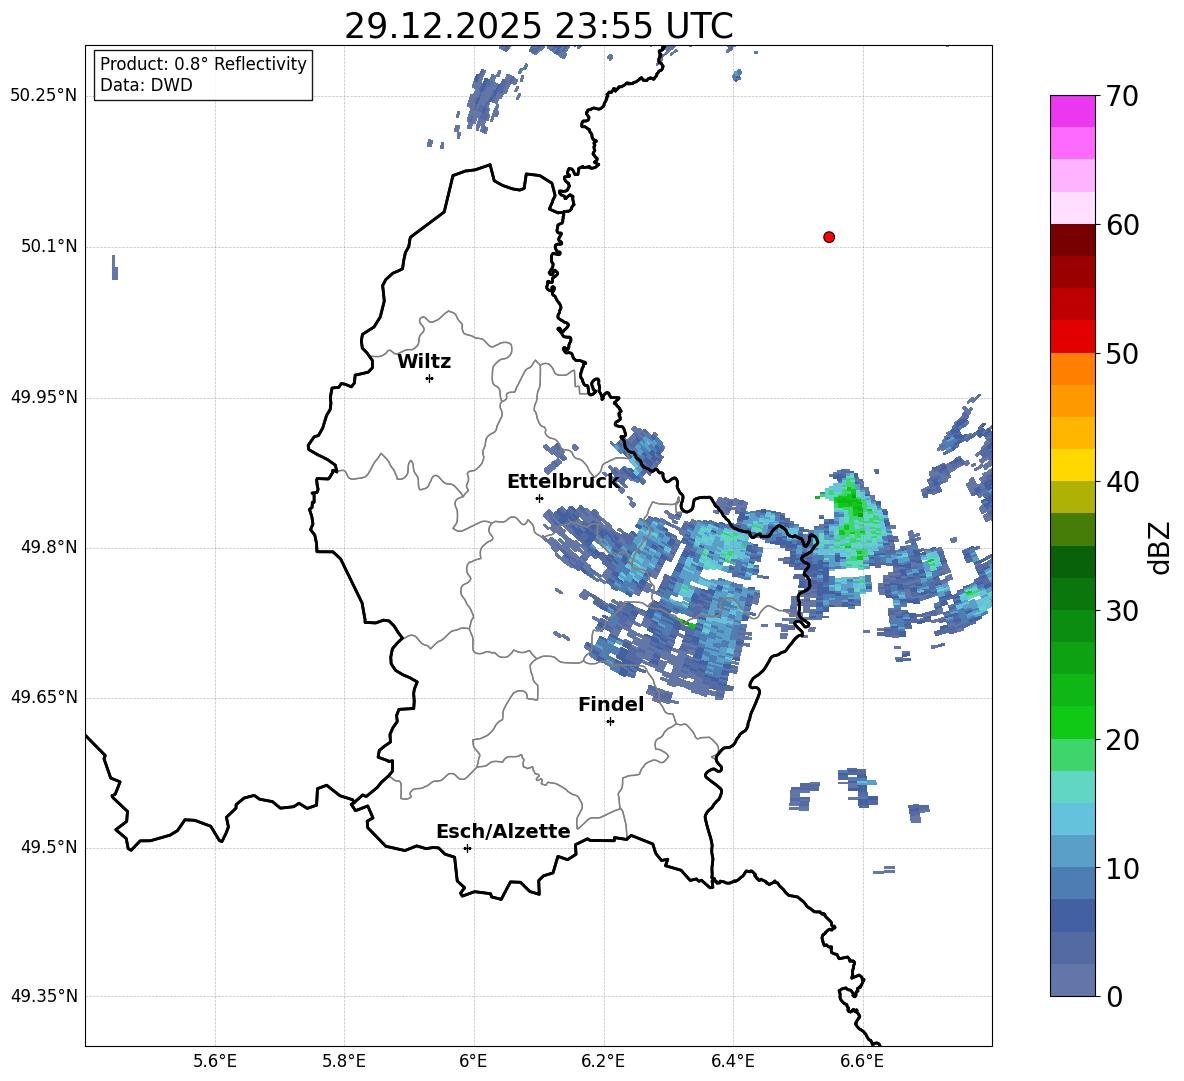This screenshot has height=1081, width=1184.
Task: Click the title '29.12.2025 23:55 UTC'
Action: click(538, 26)
